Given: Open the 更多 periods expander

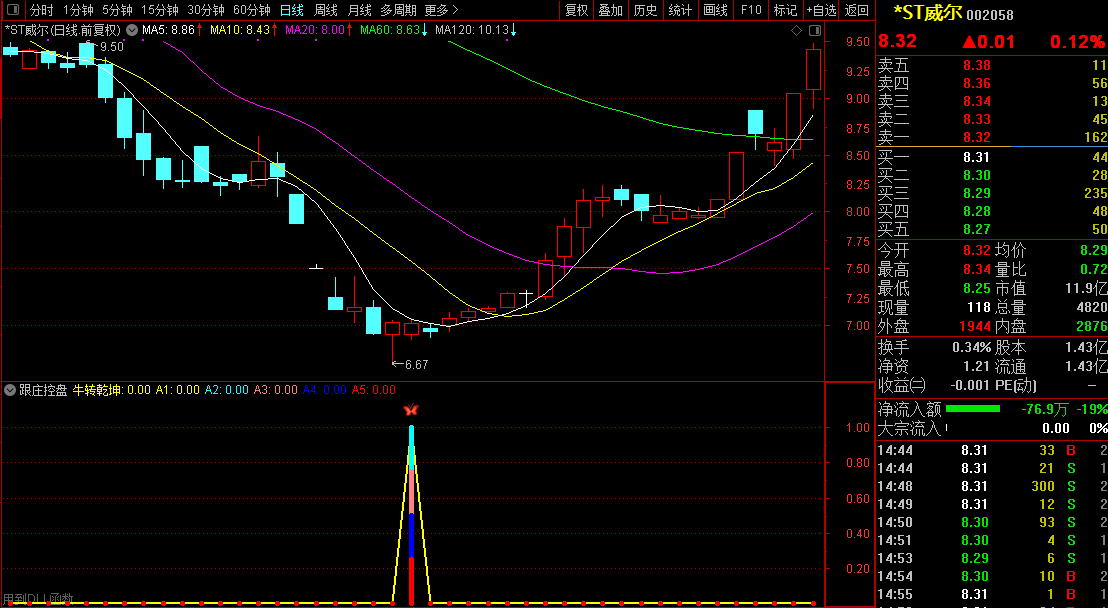Looking at the screenshot, I should coord(441,10).
